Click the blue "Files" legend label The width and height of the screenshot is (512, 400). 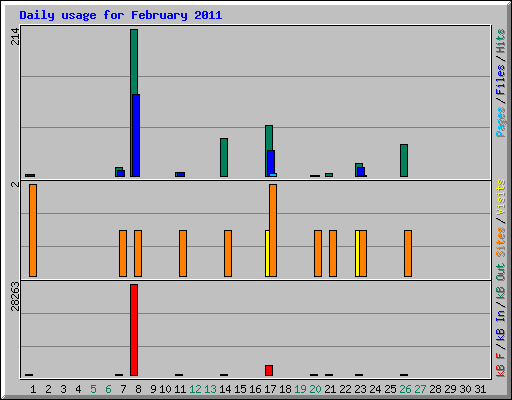pyautogui.click(x=500, y=80)
